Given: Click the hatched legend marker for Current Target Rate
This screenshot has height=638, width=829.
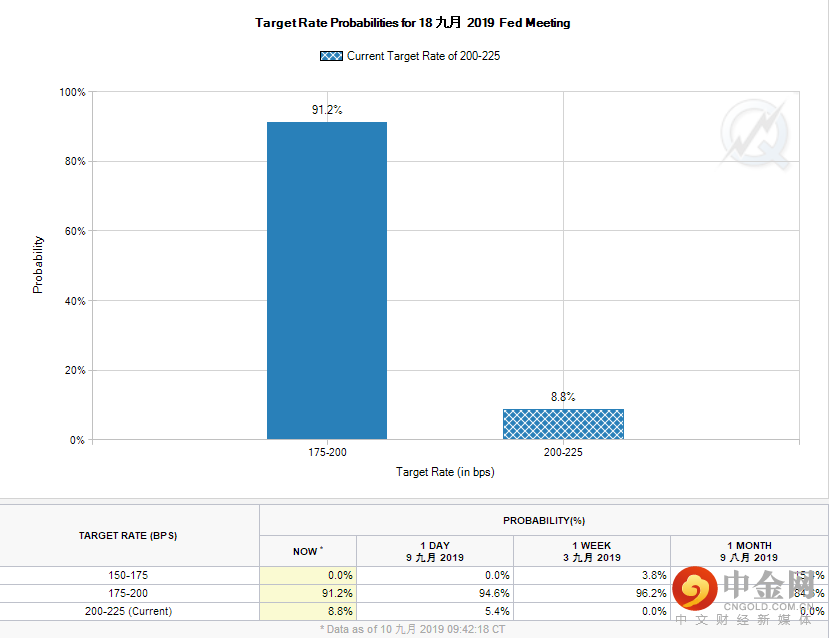Looking at the screenshot, I should (x=330, y=56).
